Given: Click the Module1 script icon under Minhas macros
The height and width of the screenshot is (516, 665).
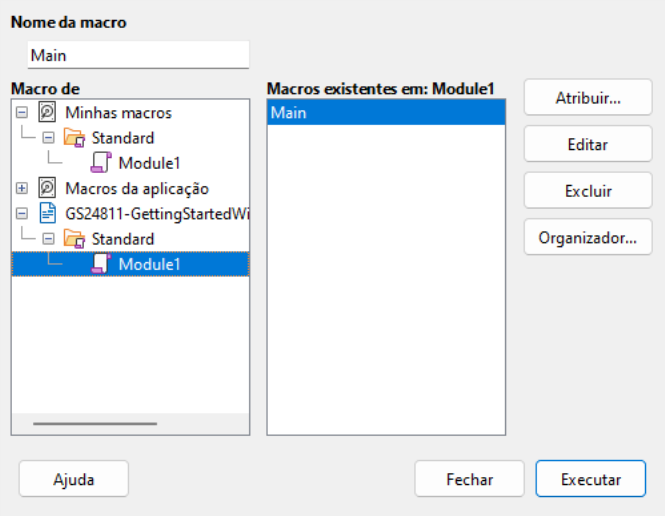Looking at the screenshot, I should tap(101, 163).
